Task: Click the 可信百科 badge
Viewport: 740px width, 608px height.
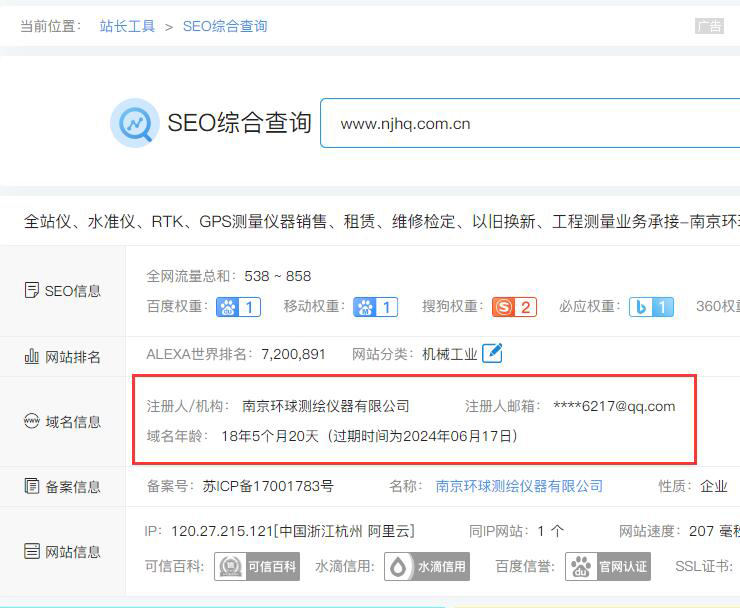Action: [258, 566]
